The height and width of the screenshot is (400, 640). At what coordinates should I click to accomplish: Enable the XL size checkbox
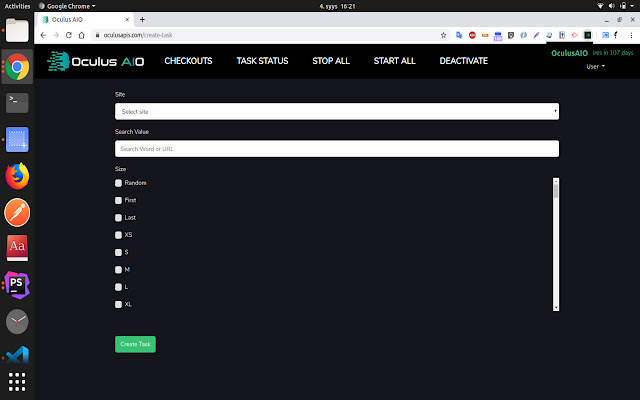point(118,304)
